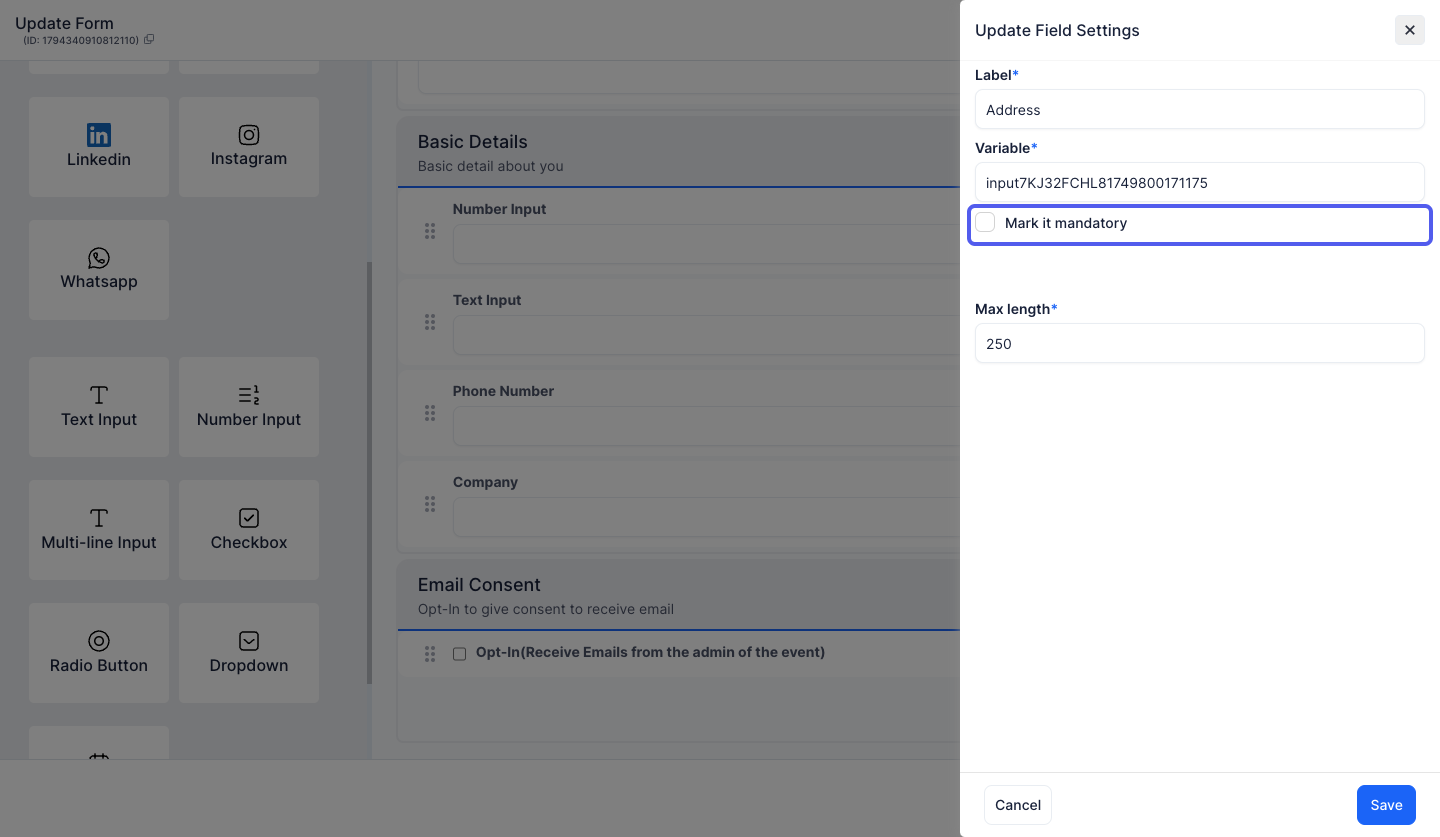
Task: Click the Company form field box
Action: (706, 517)
